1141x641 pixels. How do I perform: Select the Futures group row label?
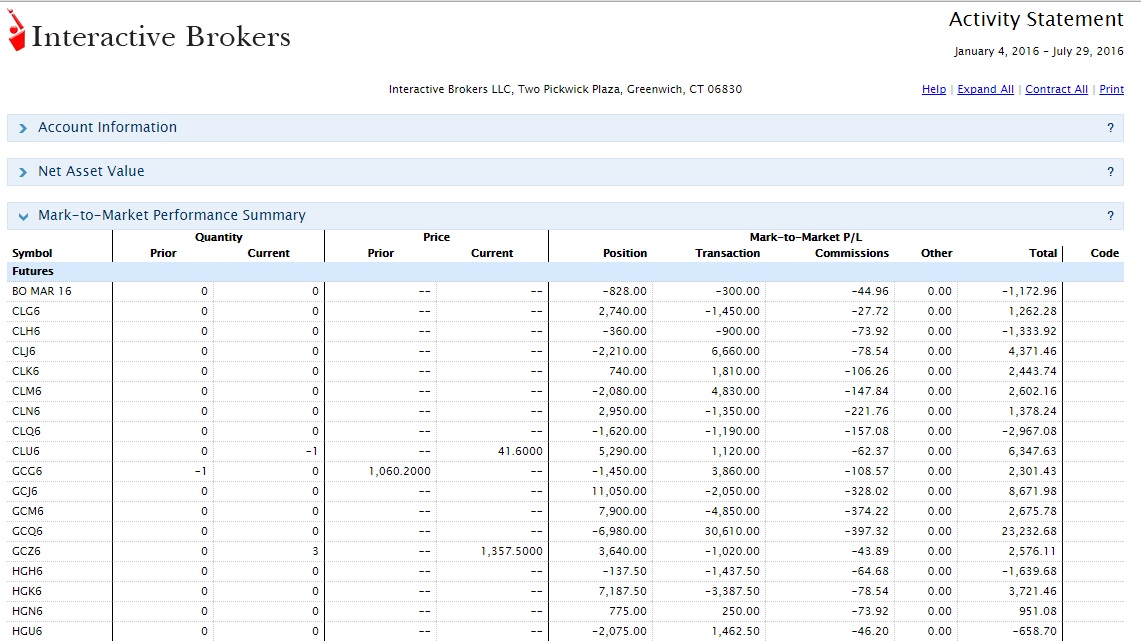tap(33, 271)
